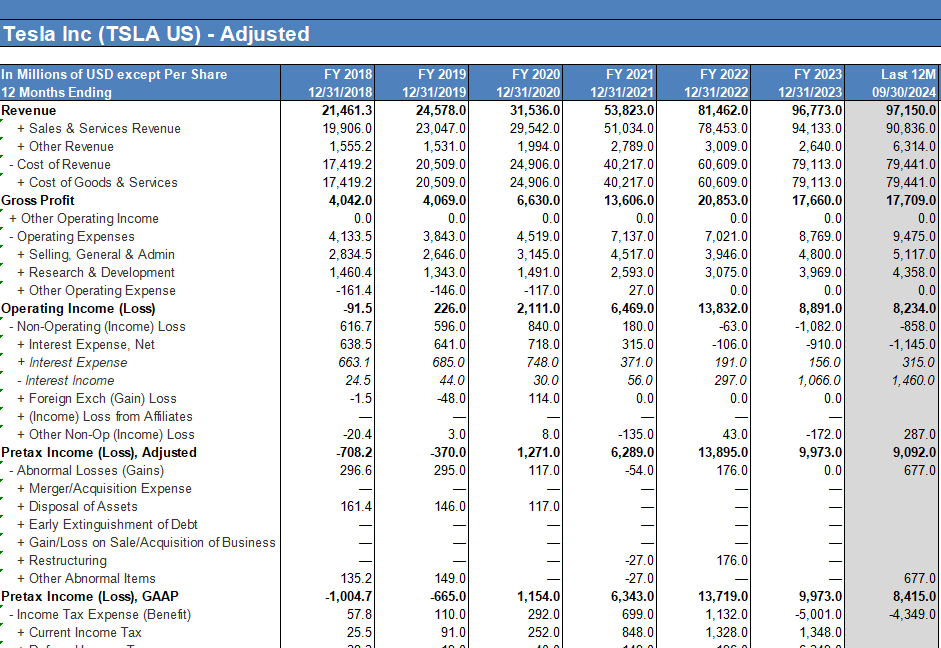
Task: Select FY 2020 foreign exchange loss 114.0
Action: click(544, 398)
